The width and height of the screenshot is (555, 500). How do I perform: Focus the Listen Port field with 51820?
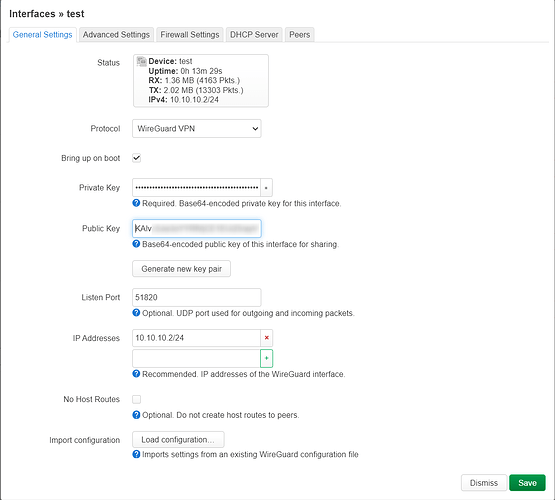tap(197, 297)
